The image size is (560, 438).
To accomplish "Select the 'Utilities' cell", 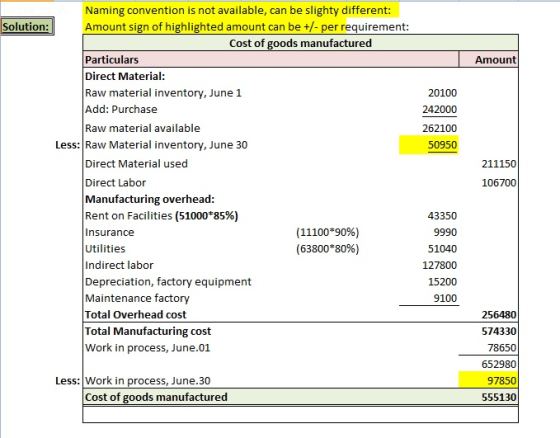I will pyautogui.click(x=105, y=249).
